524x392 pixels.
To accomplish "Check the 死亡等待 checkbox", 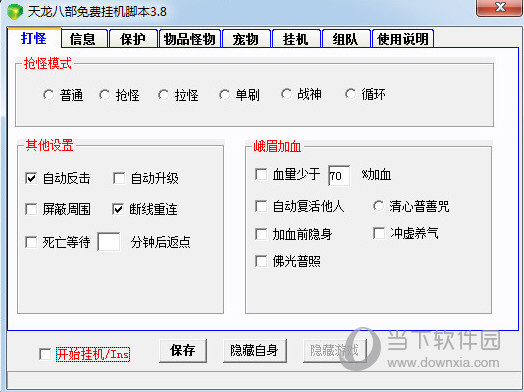I will tap(31, 242).
